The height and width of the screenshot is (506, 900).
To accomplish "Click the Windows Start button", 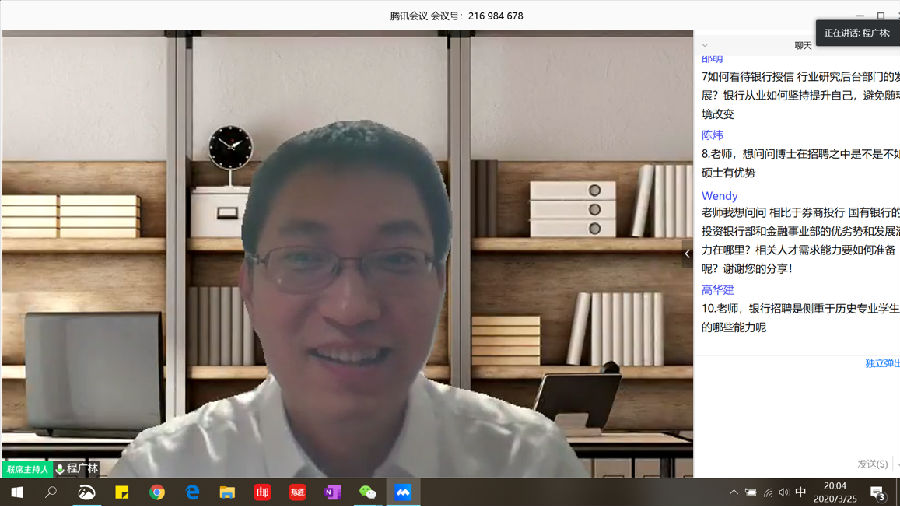I will pyautogui.click(x=17, y=492).
